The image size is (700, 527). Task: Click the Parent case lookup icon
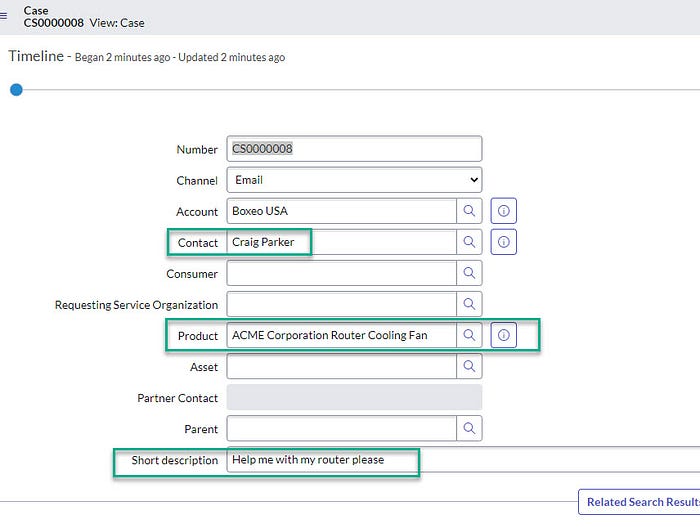tap(469, 428)
